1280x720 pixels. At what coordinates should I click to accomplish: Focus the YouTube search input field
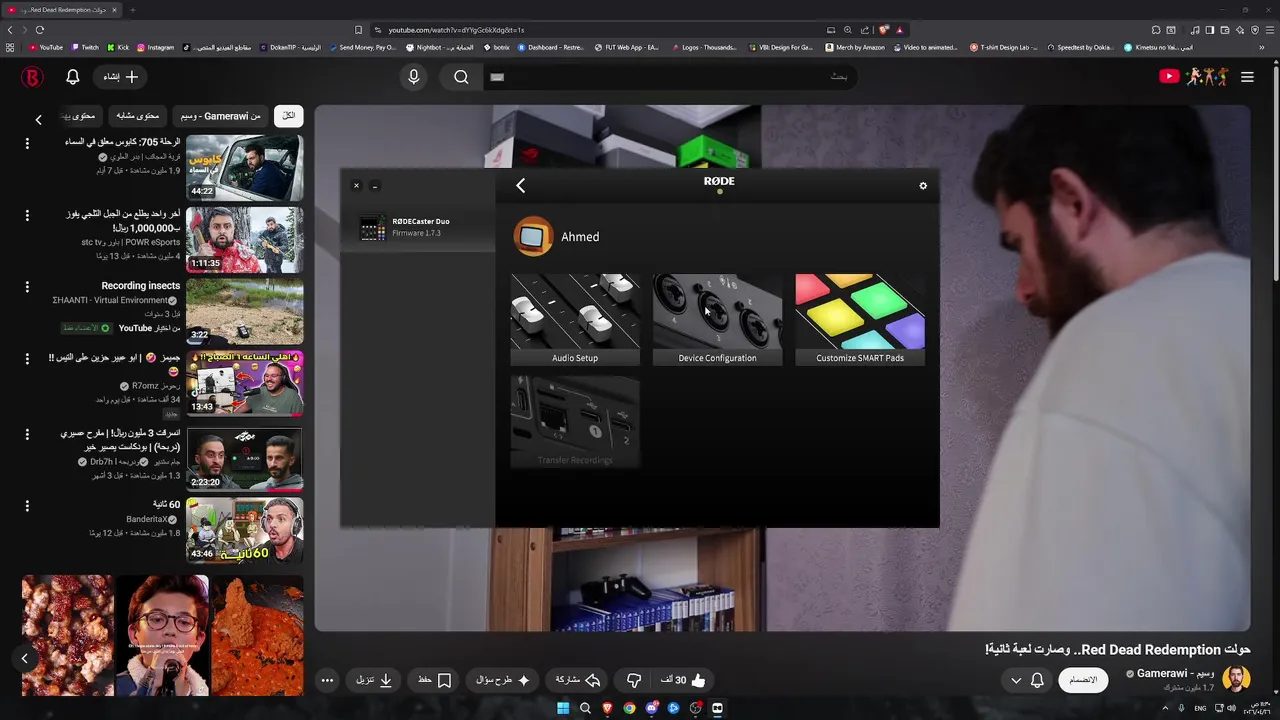click(670, 77)
